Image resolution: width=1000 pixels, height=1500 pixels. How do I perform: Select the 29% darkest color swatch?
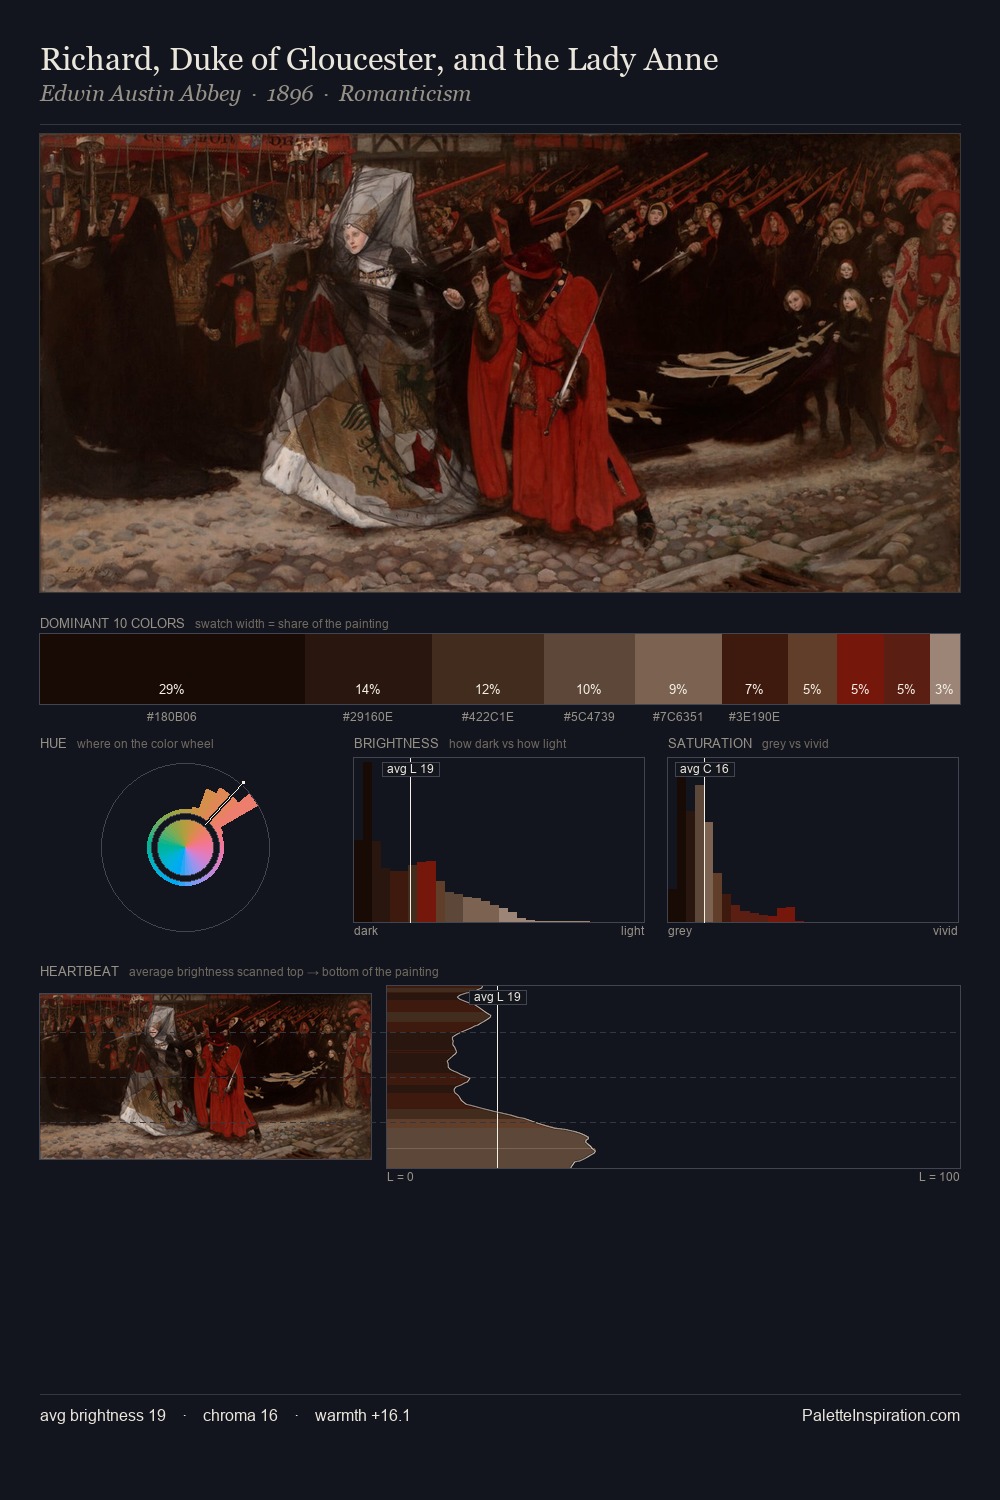click(x=172, y=669)
